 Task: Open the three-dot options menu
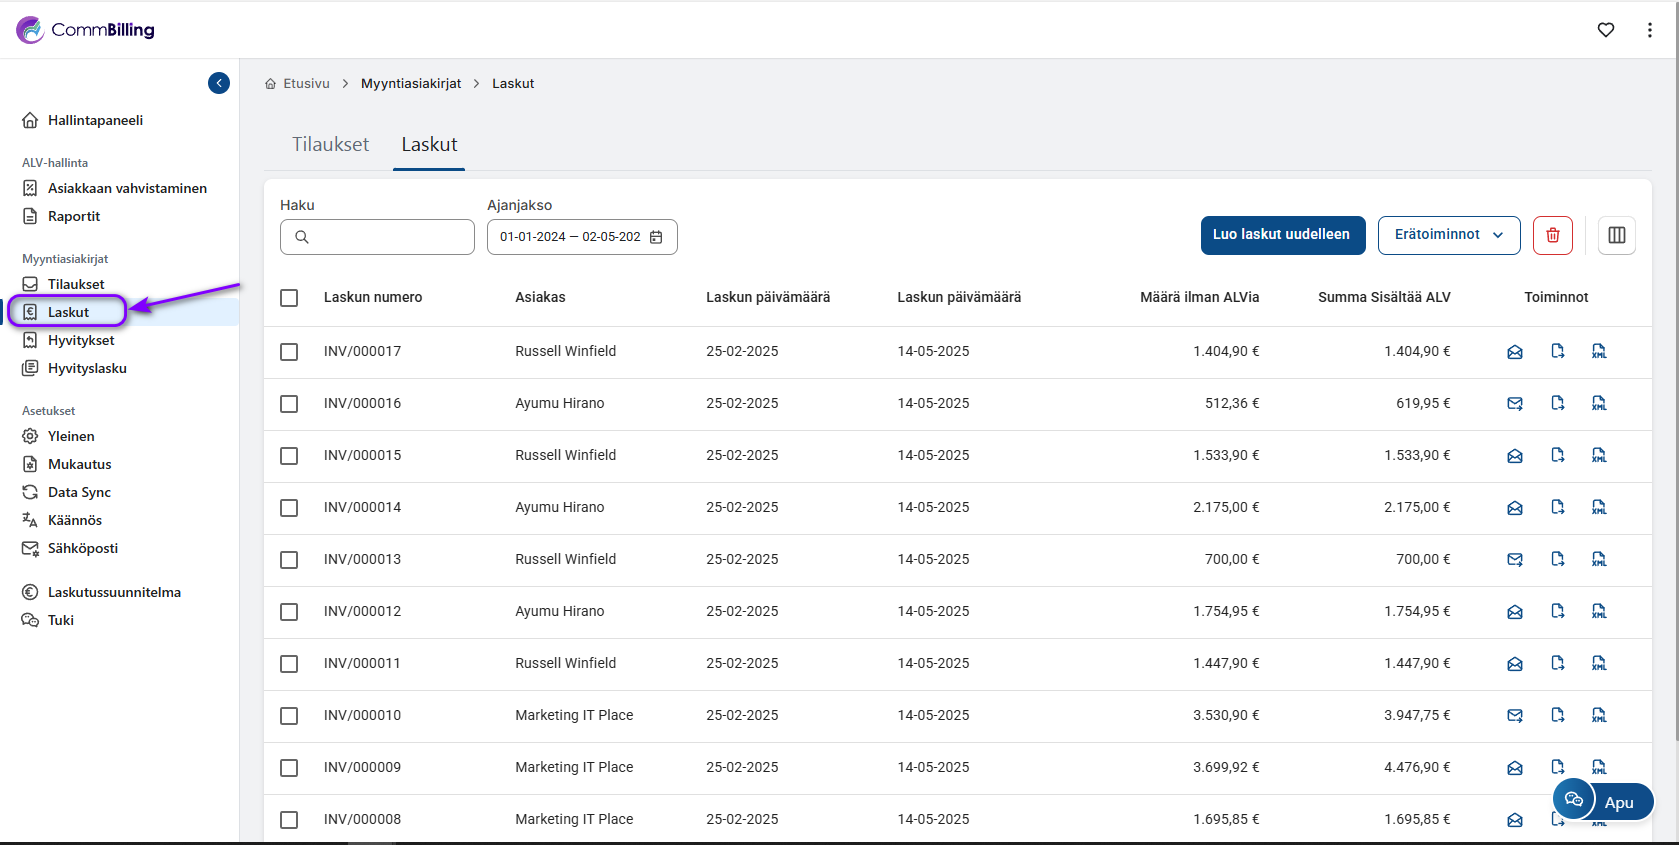click(x=1649, y=30)
